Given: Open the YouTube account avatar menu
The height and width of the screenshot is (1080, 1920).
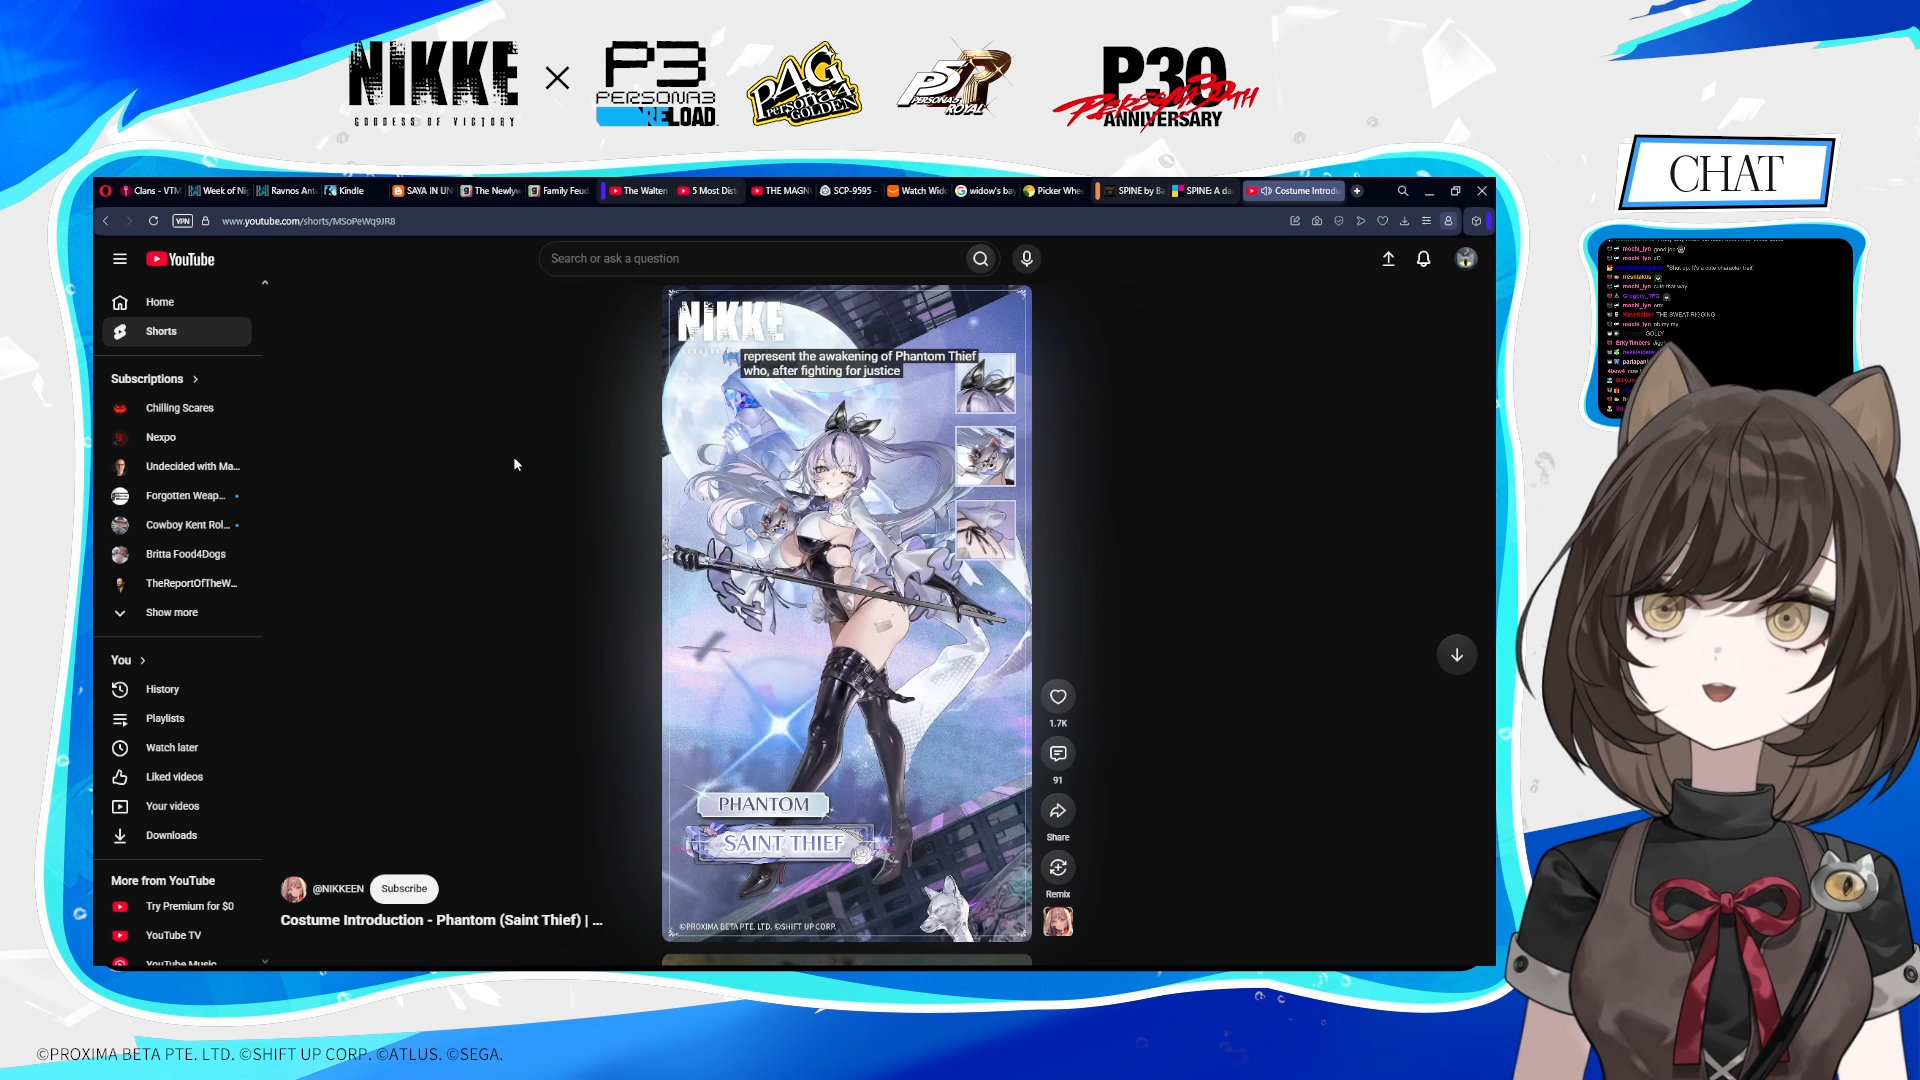Looking at the screenshot, I should tap(1466, 259).
